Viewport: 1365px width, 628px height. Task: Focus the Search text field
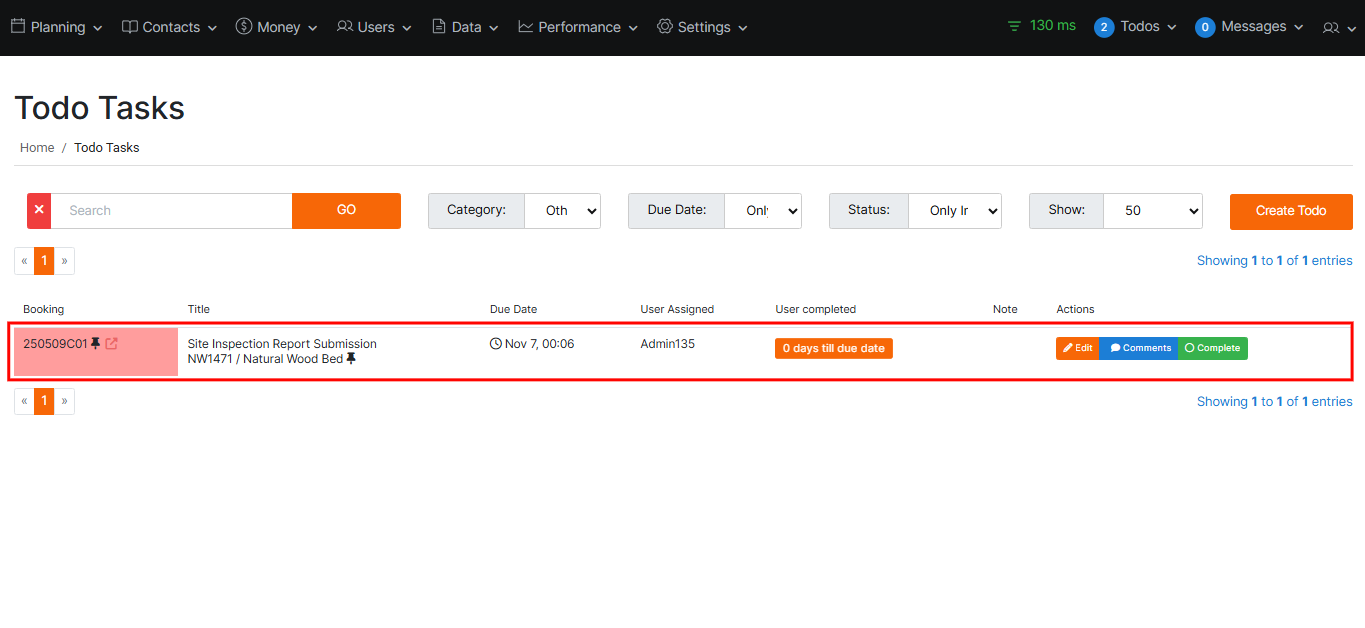(171, 211)
